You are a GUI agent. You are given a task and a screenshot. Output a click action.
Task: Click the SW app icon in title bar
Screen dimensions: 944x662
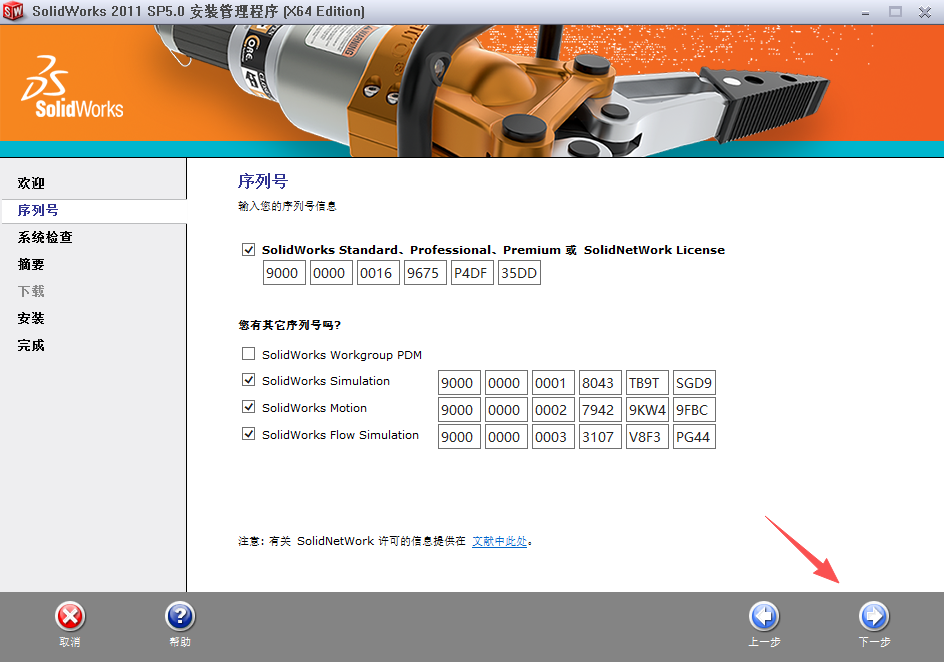[13, 12]
